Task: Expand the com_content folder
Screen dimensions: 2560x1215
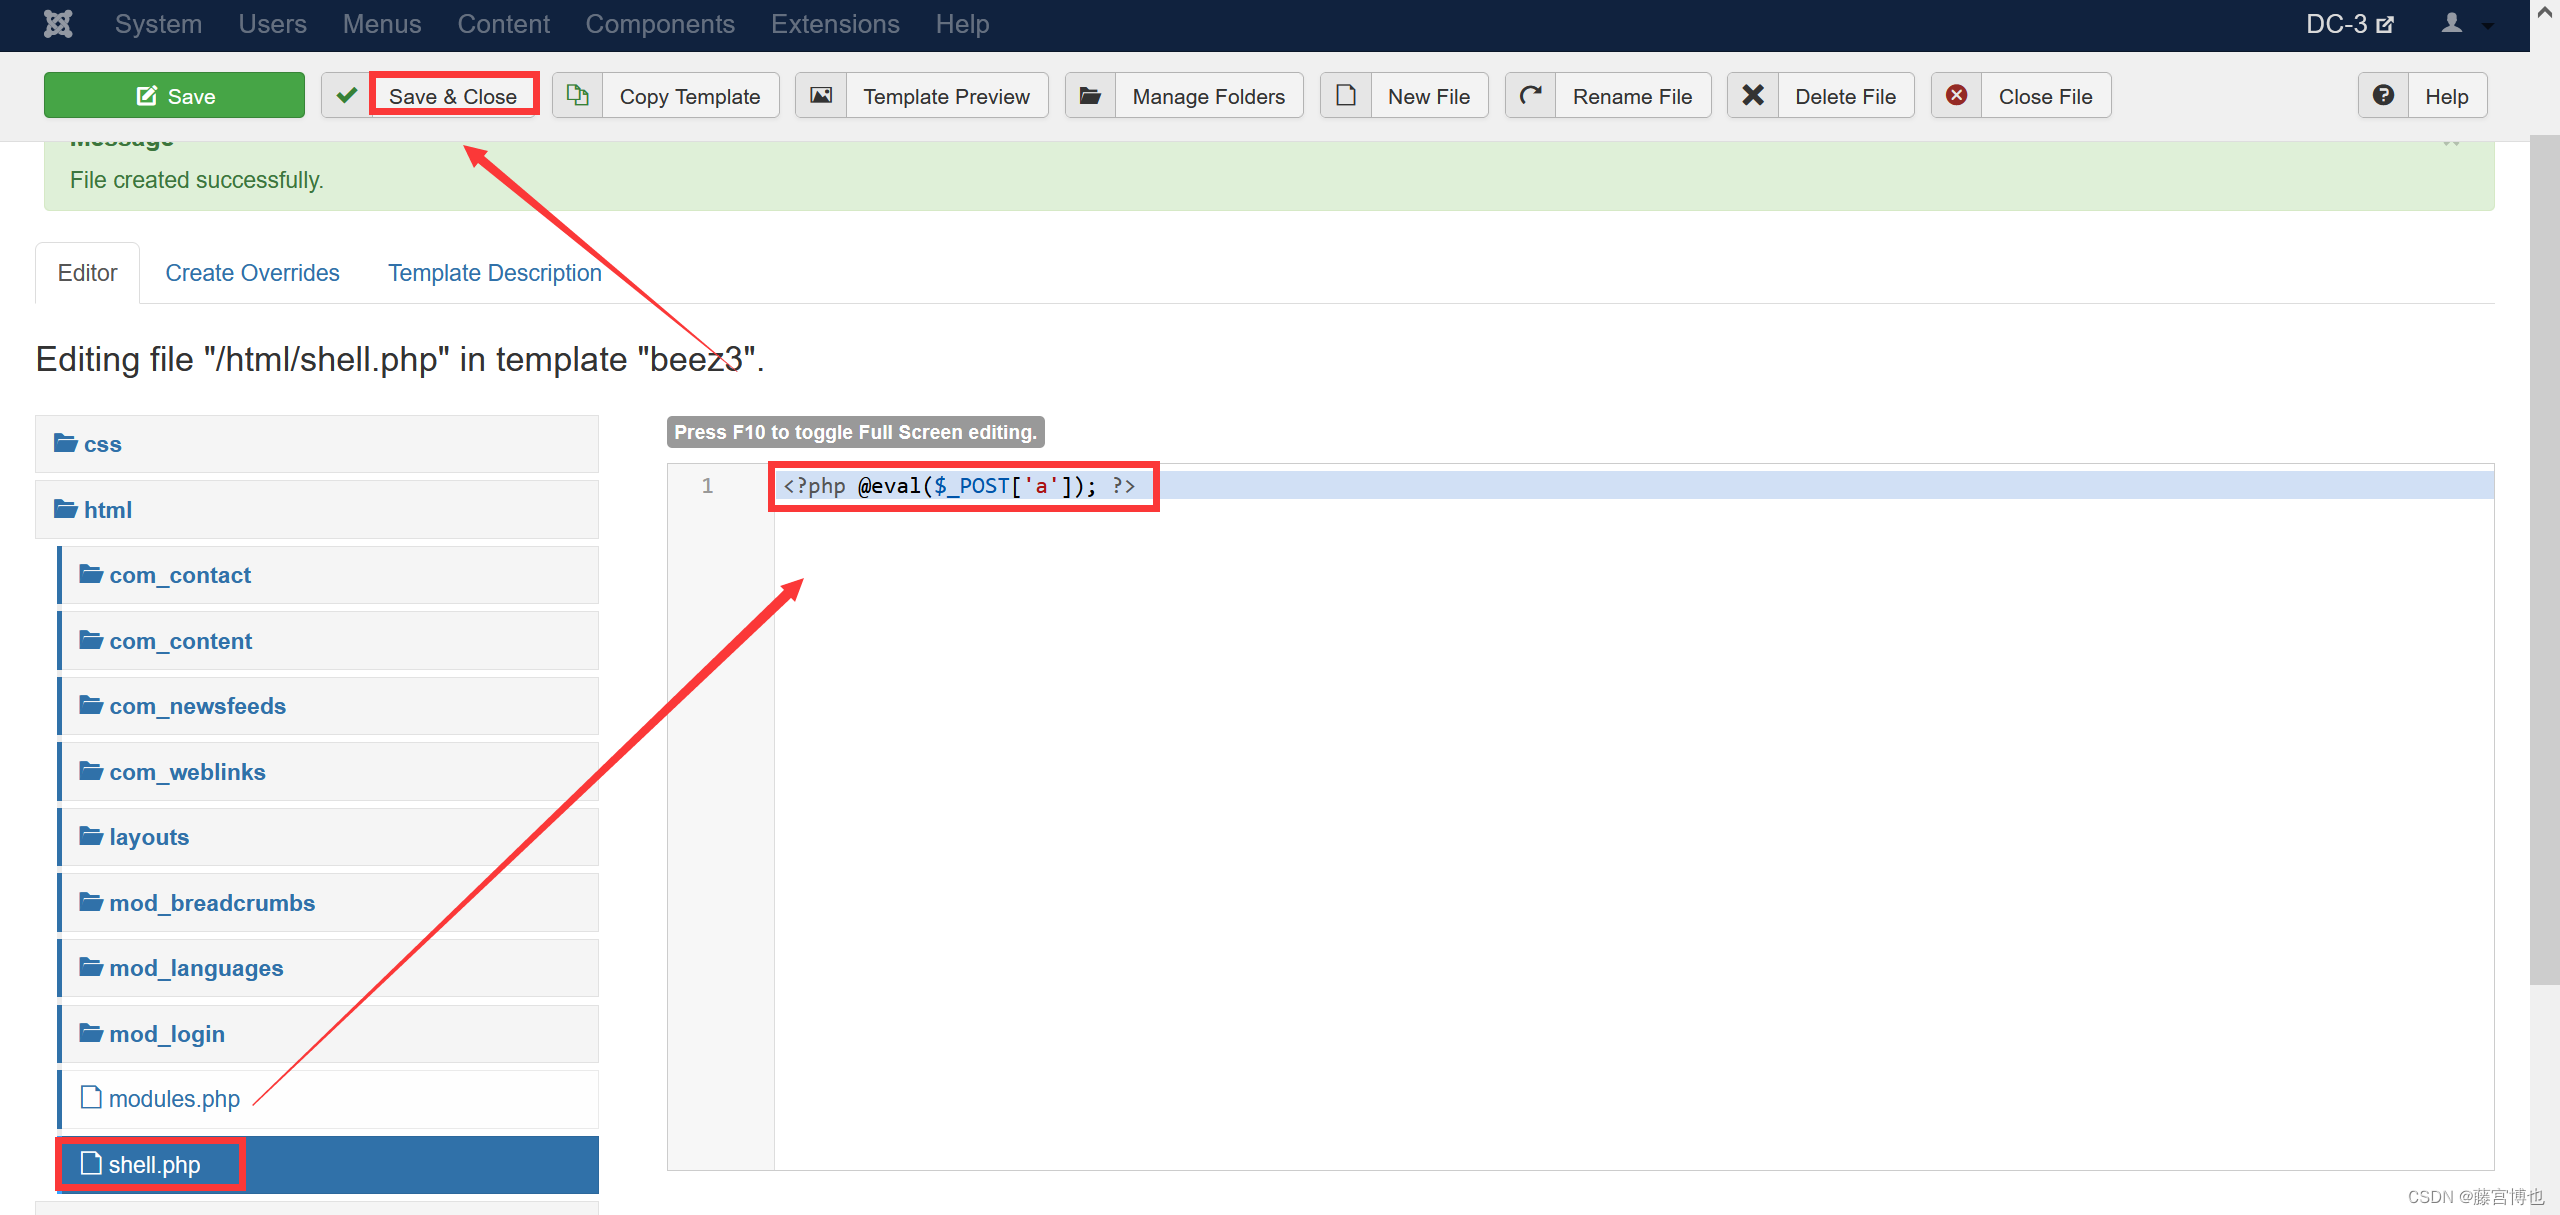Action: pyautogui.click(x=180, y=641)
